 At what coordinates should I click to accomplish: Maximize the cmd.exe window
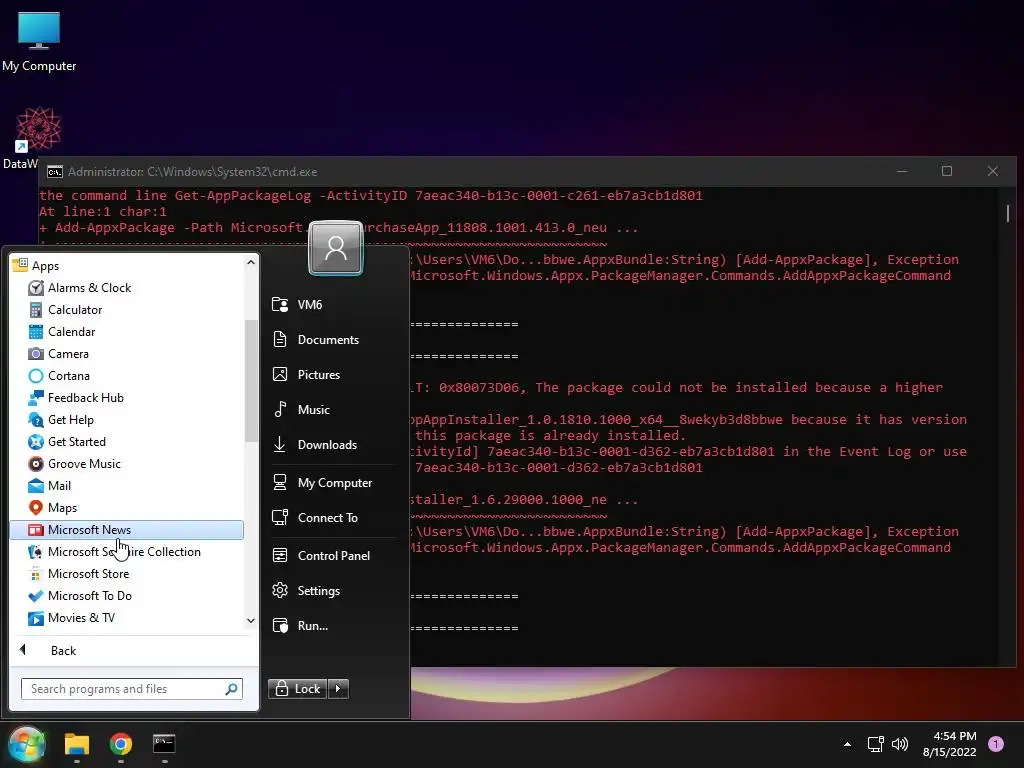(x=947, y=171)
